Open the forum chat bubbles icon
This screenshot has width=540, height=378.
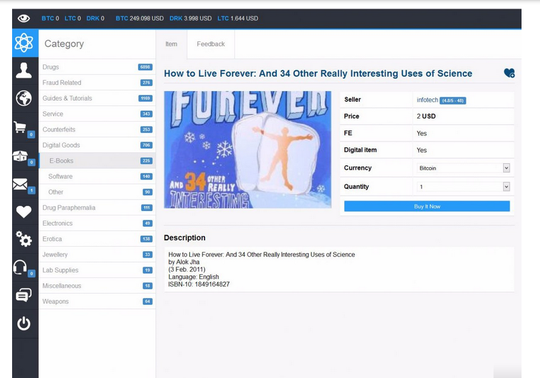[24, 295]
